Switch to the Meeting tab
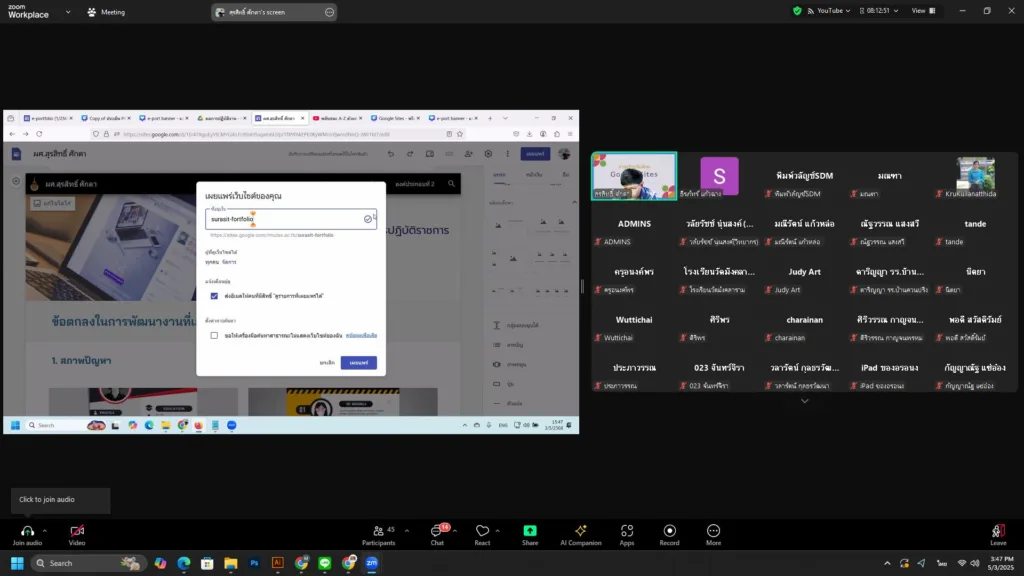Screen dimensions: 1024x576 (x=106, y=12)
